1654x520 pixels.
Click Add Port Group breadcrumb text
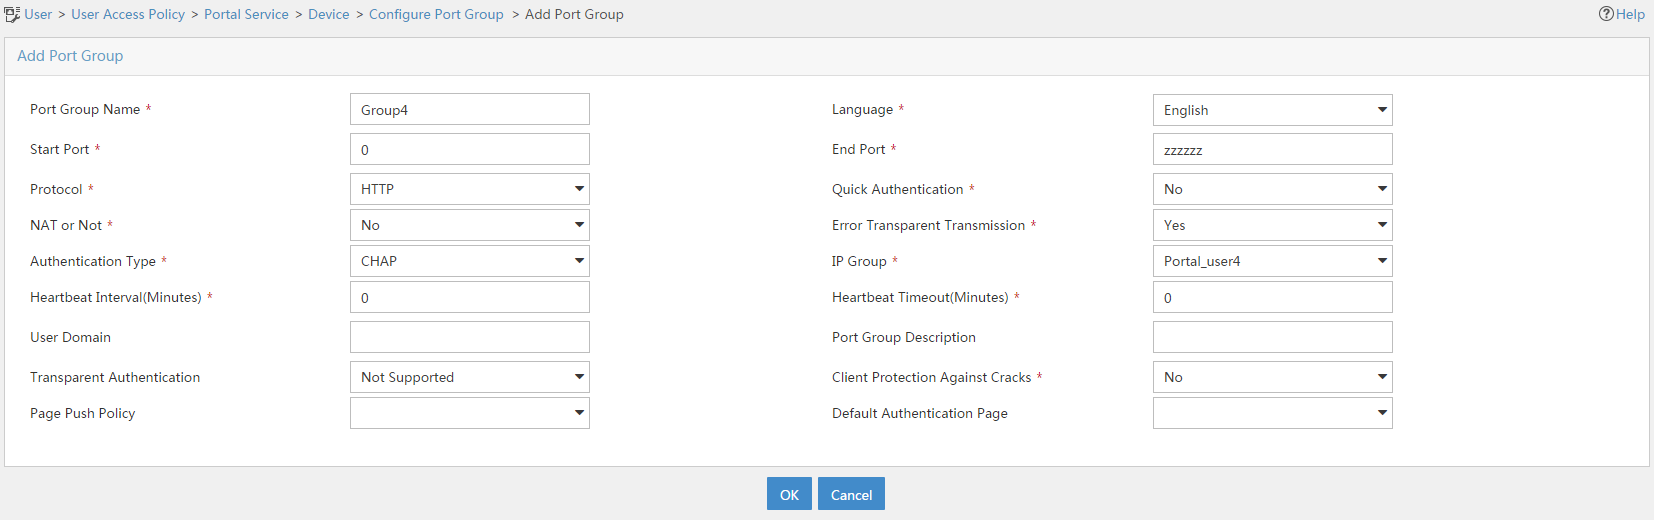point(574,14)
